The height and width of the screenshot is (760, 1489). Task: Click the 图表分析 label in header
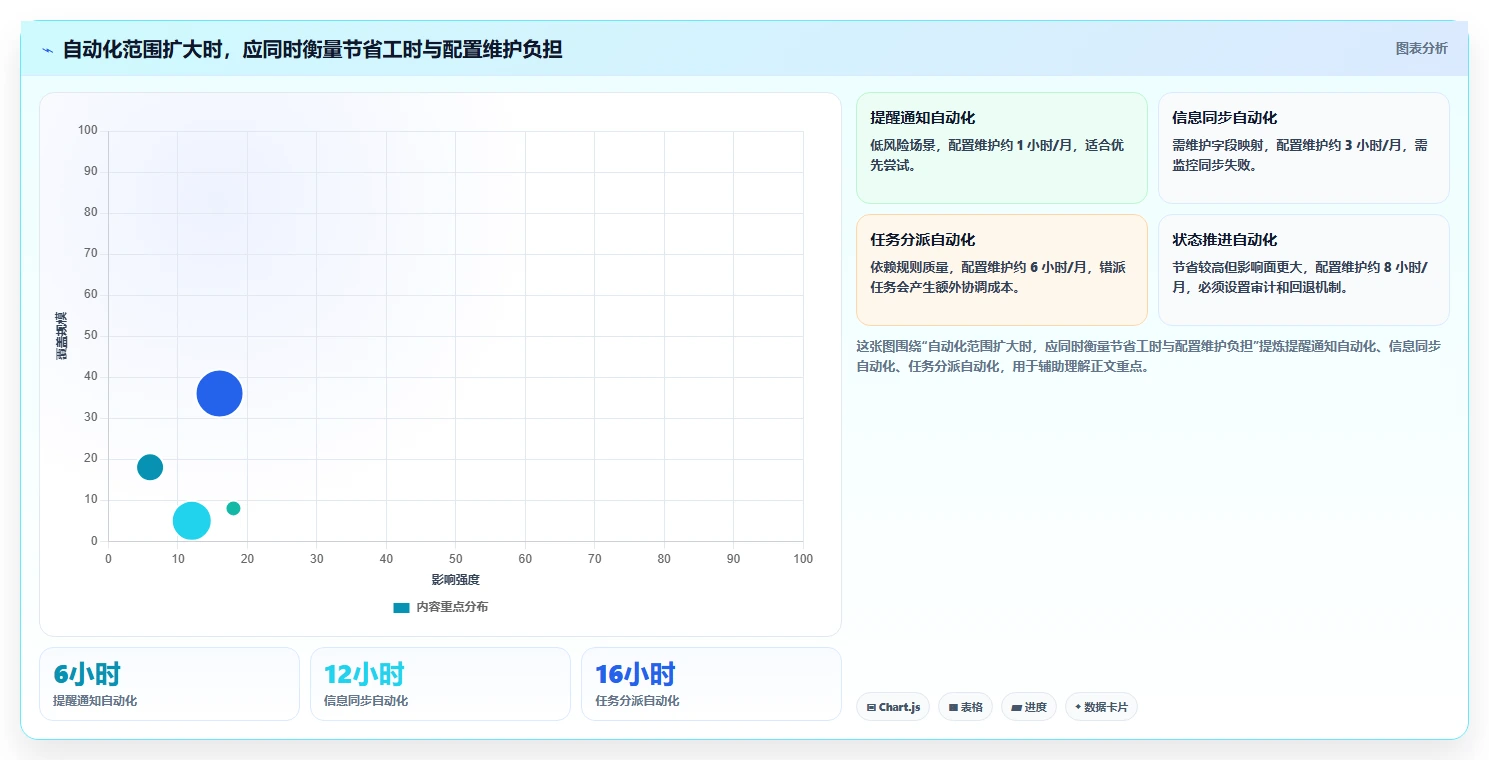click(1421, 48)
